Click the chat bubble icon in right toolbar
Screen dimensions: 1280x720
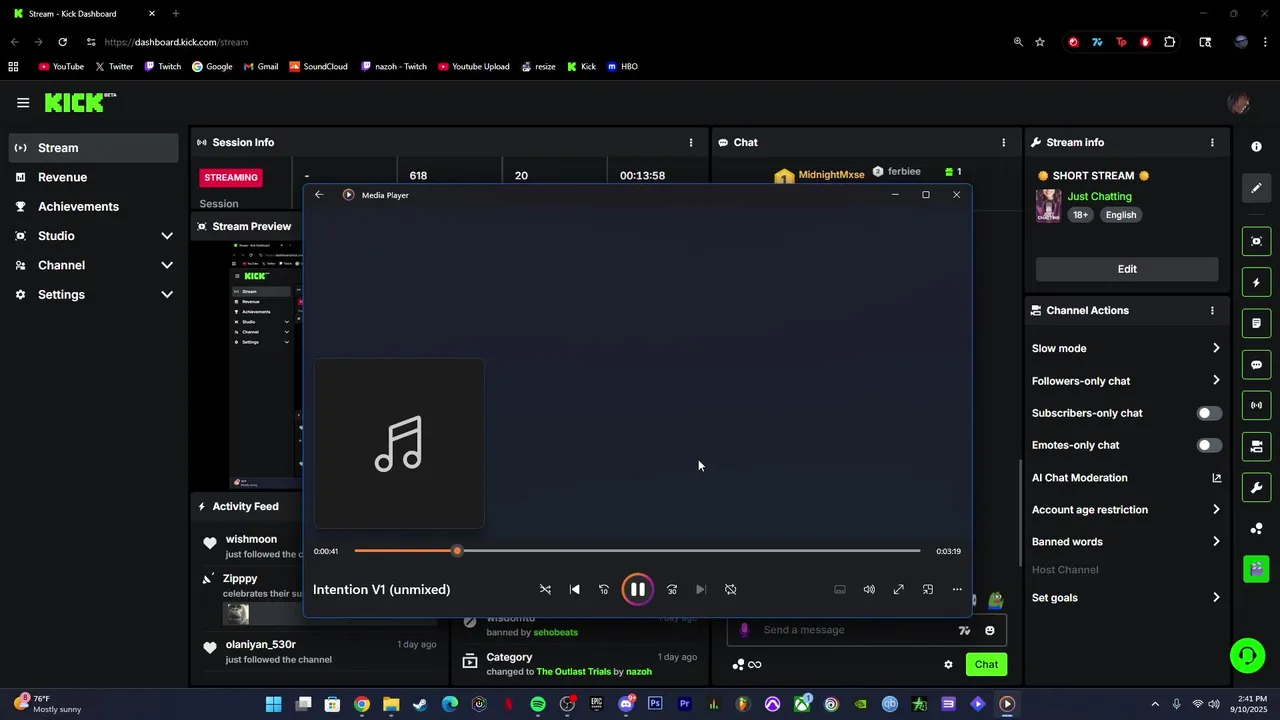1257,365
